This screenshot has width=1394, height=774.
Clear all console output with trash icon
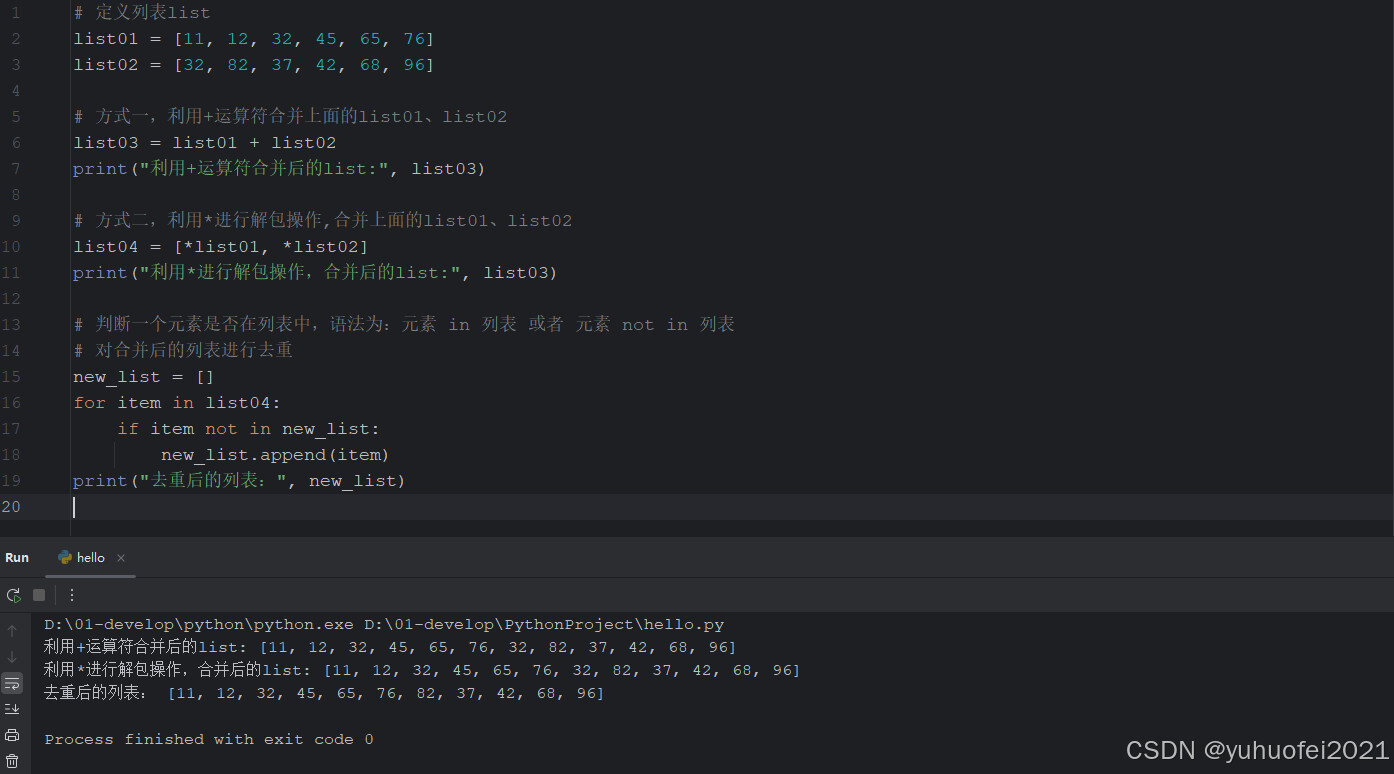coord(12,761)
